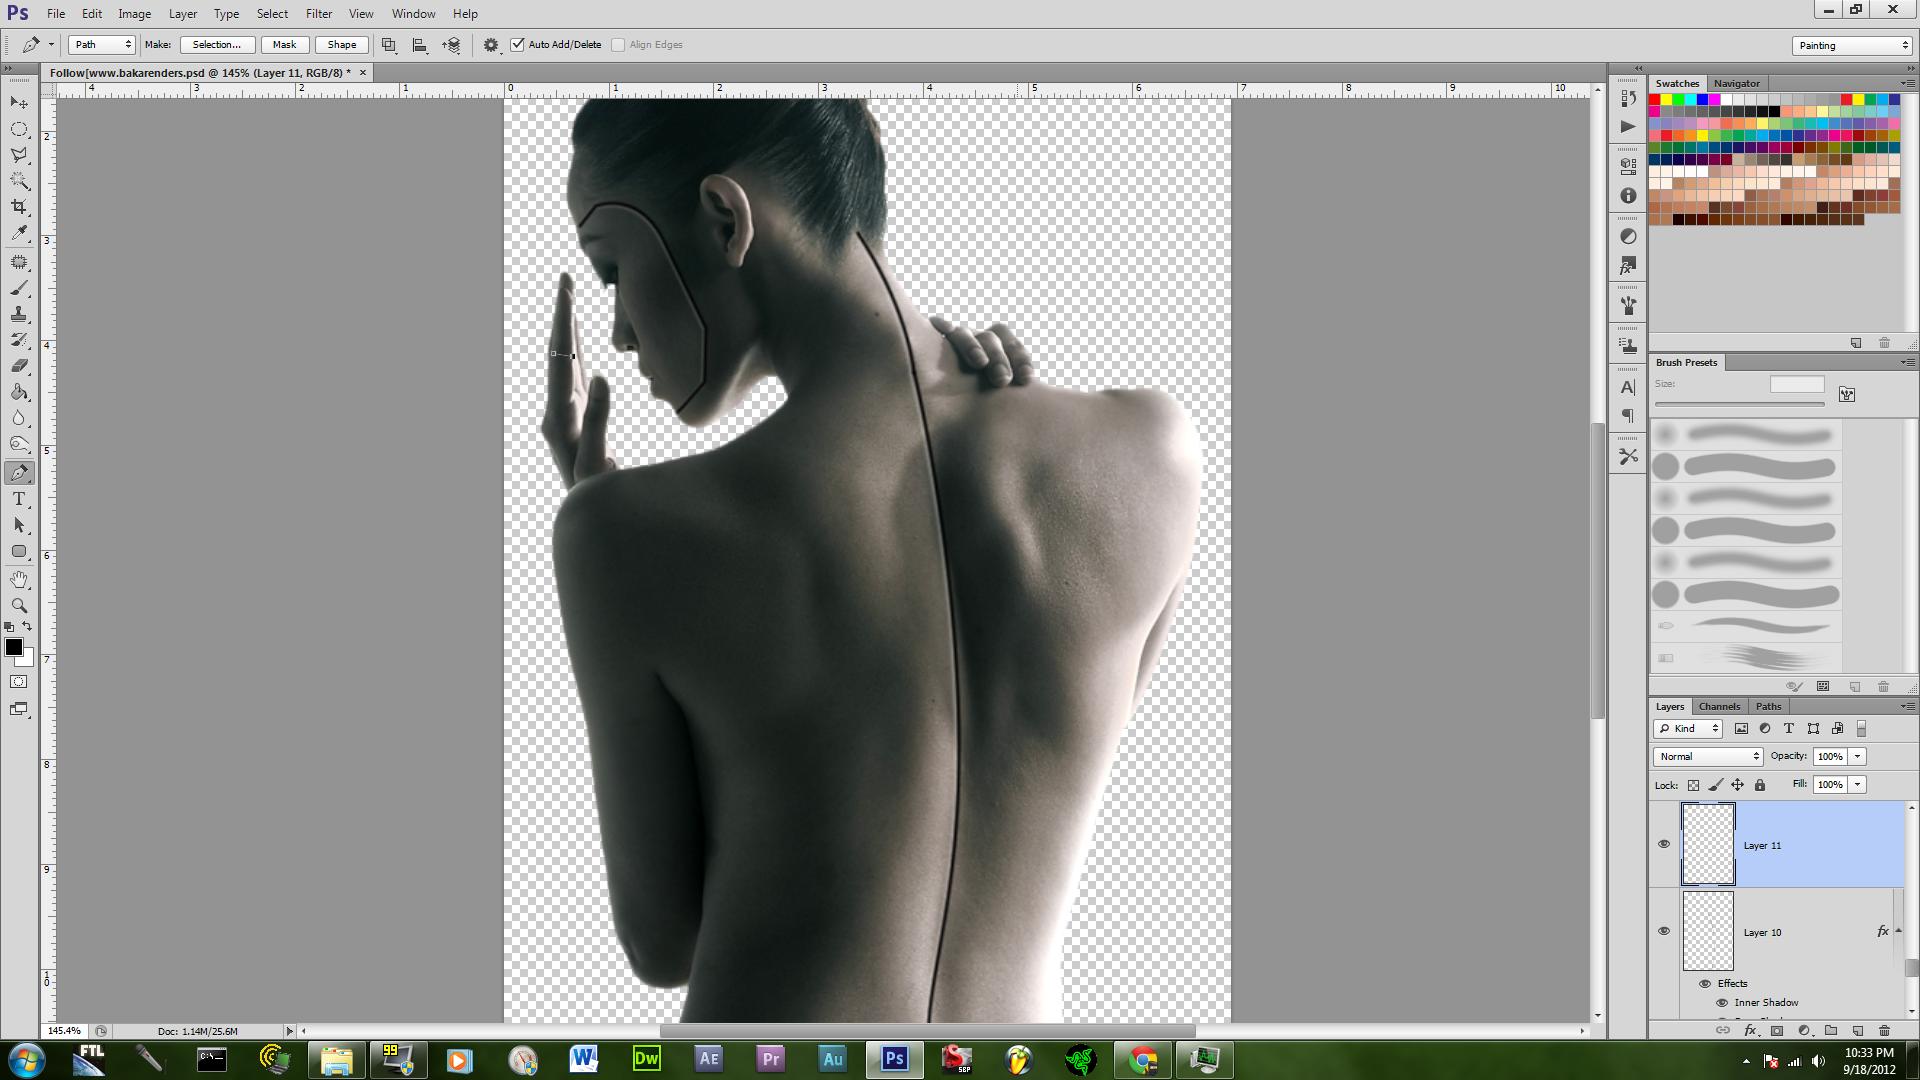Image resolution: width=1920 pixels, height=1080 pixels.
Task: Select the Zoom tool
Action: [19, 606]
